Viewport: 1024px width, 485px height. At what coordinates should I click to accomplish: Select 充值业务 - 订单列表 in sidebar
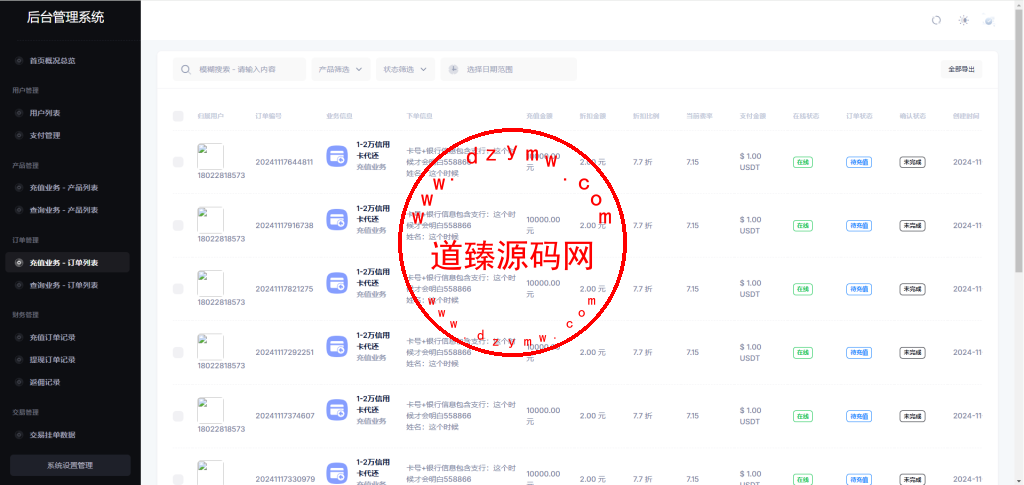67,262
